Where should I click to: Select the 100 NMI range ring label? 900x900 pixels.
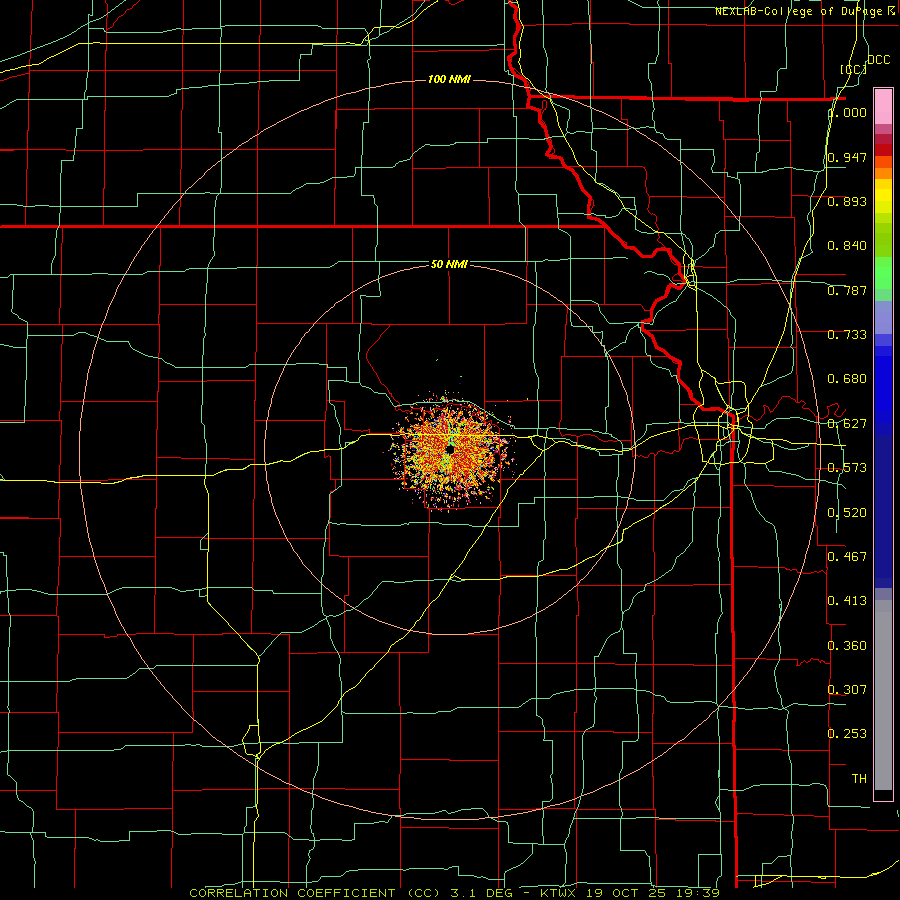(x=449, y=79)
